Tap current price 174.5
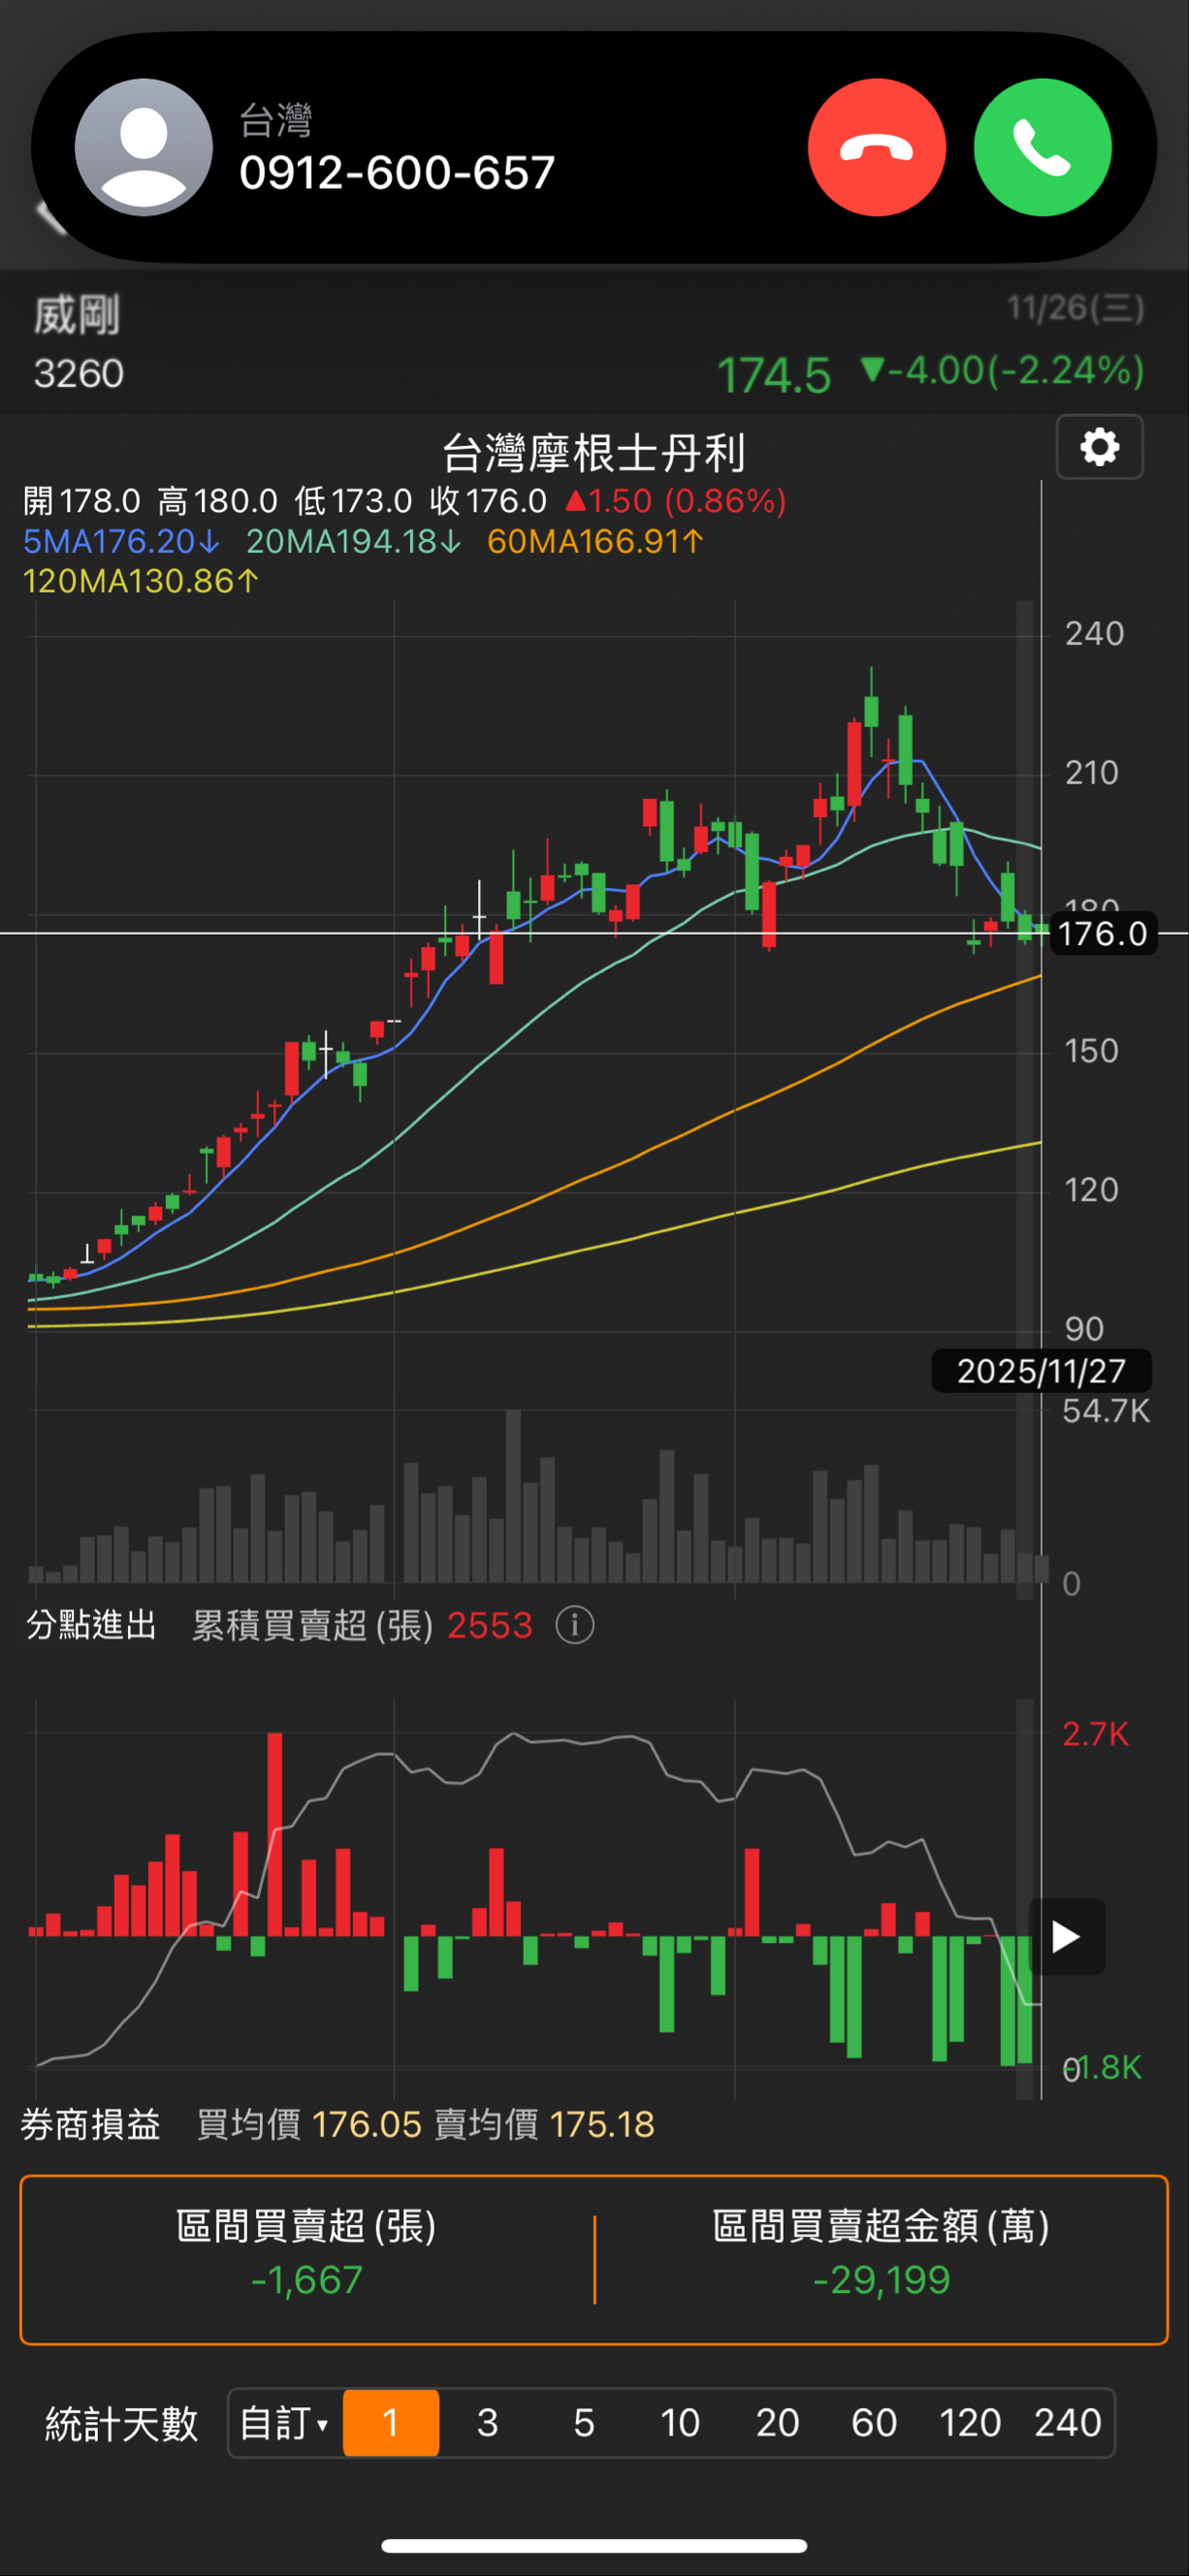This screenshot has width=1189, height=2576. 773,376
